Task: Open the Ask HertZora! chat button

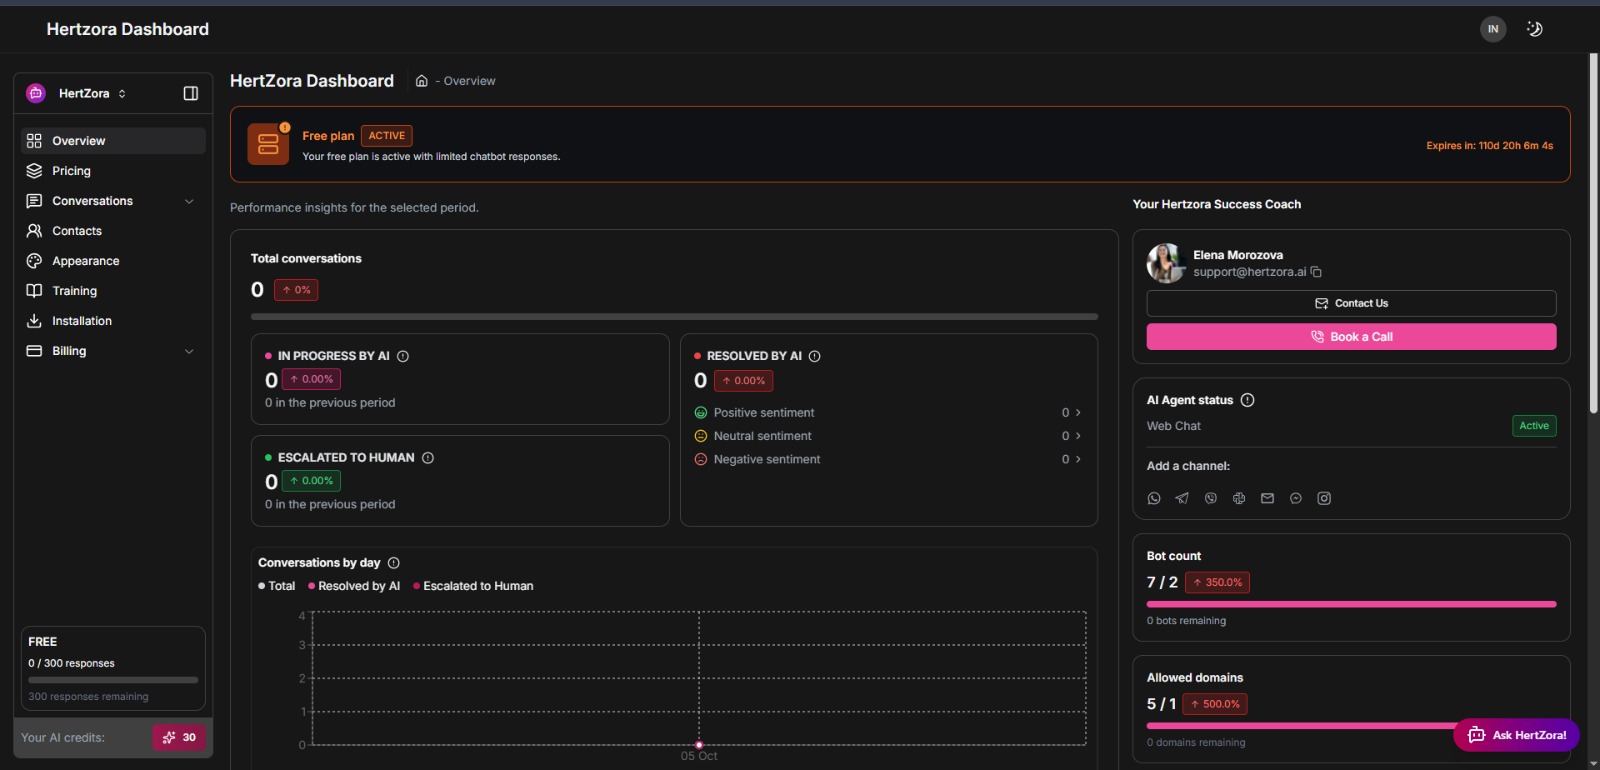Action: click(1516, 735)
